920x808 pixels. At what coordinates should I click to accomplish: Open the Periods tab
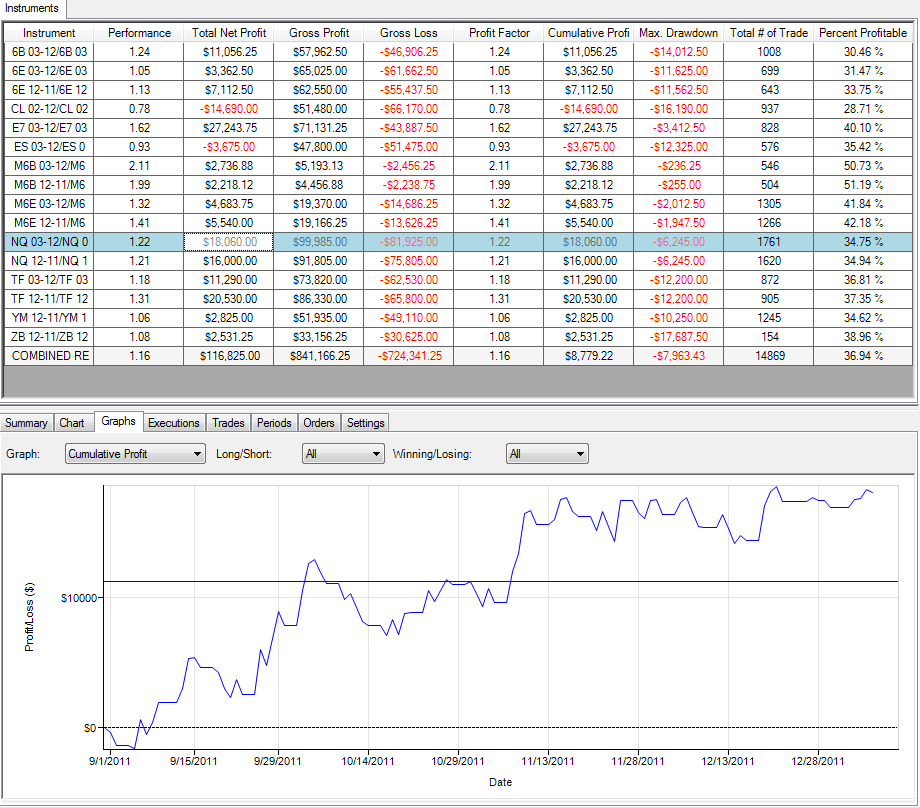(x=274, y=422)
